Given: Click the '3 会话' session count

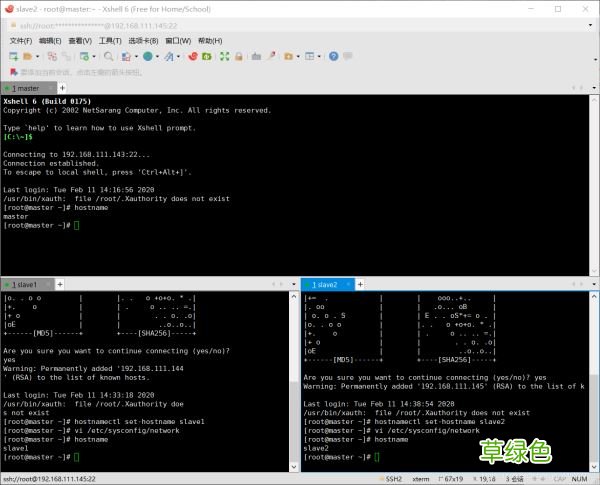Looking at the screenshot, I should tap(514, 479).
